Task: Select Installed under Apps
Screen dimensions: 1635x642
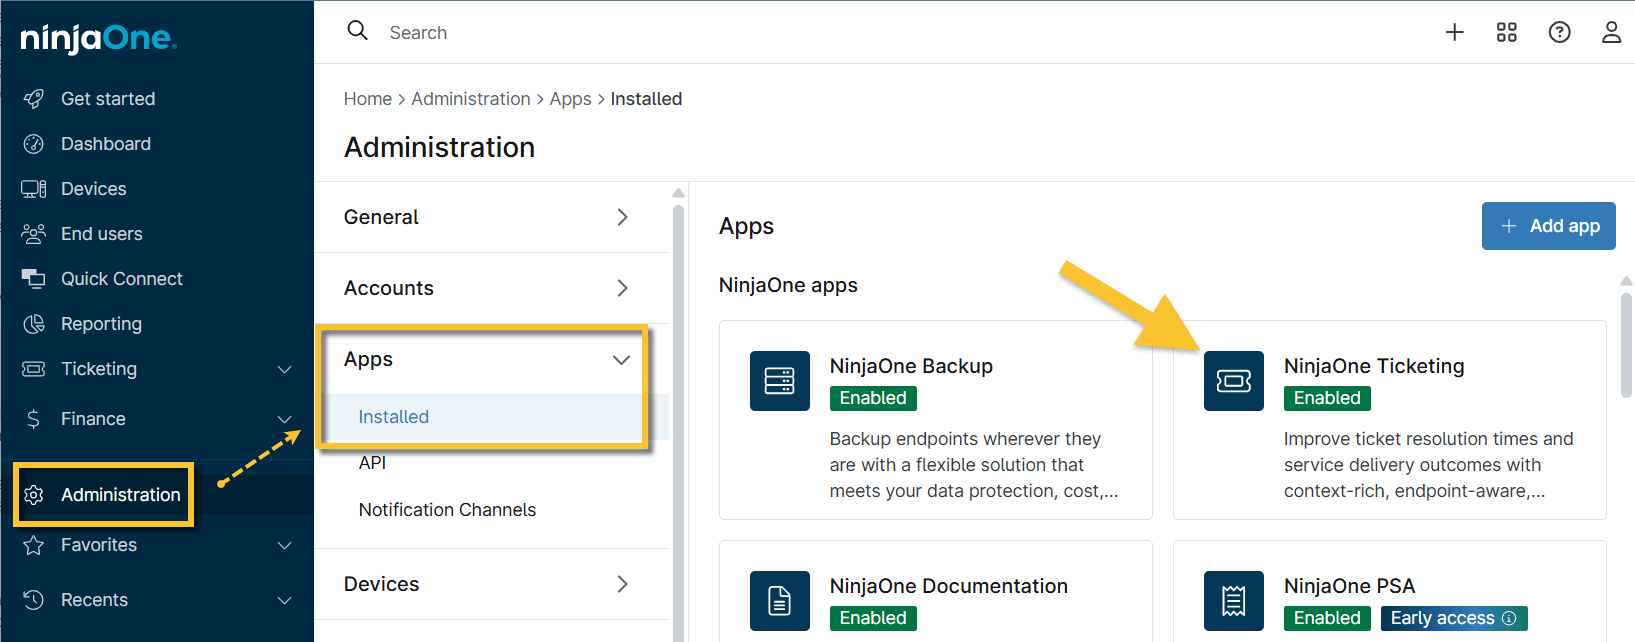Action: coord(394,417)
